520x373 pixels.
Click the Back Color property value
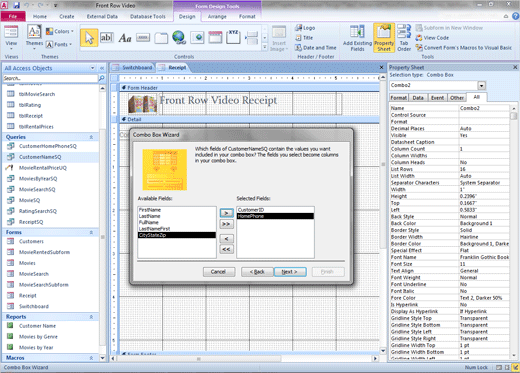[x=484, y=223]
